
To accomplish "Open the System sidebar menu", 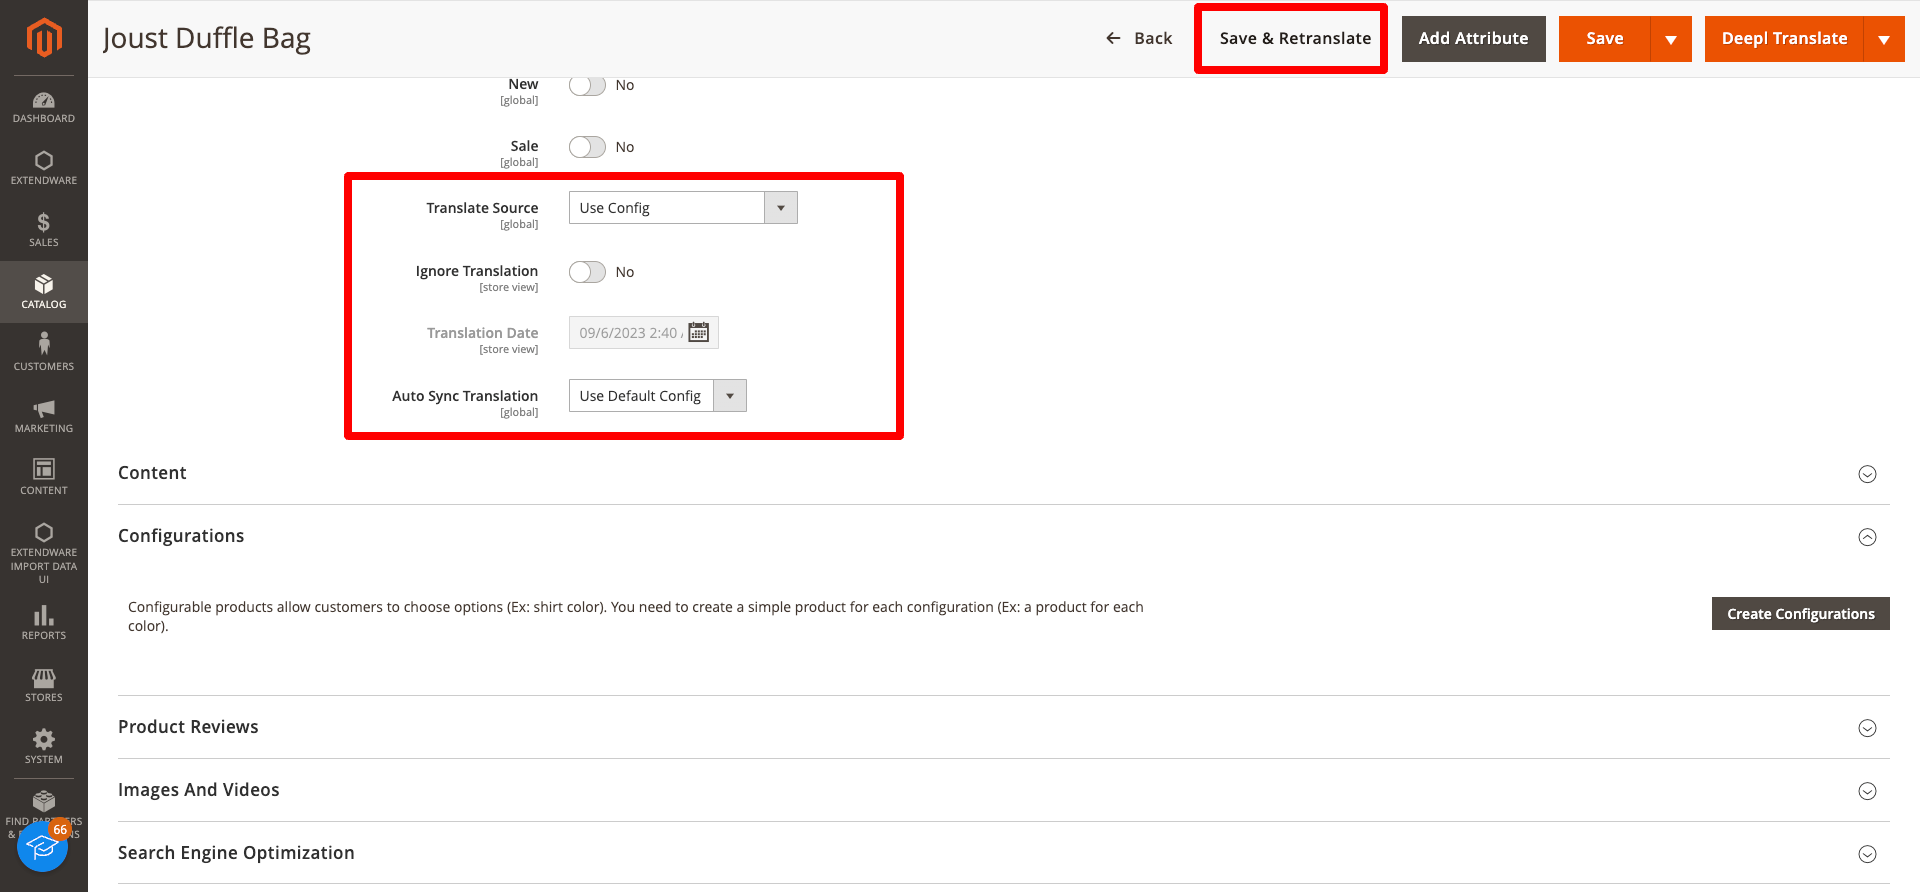I will [x=44, y=747].
